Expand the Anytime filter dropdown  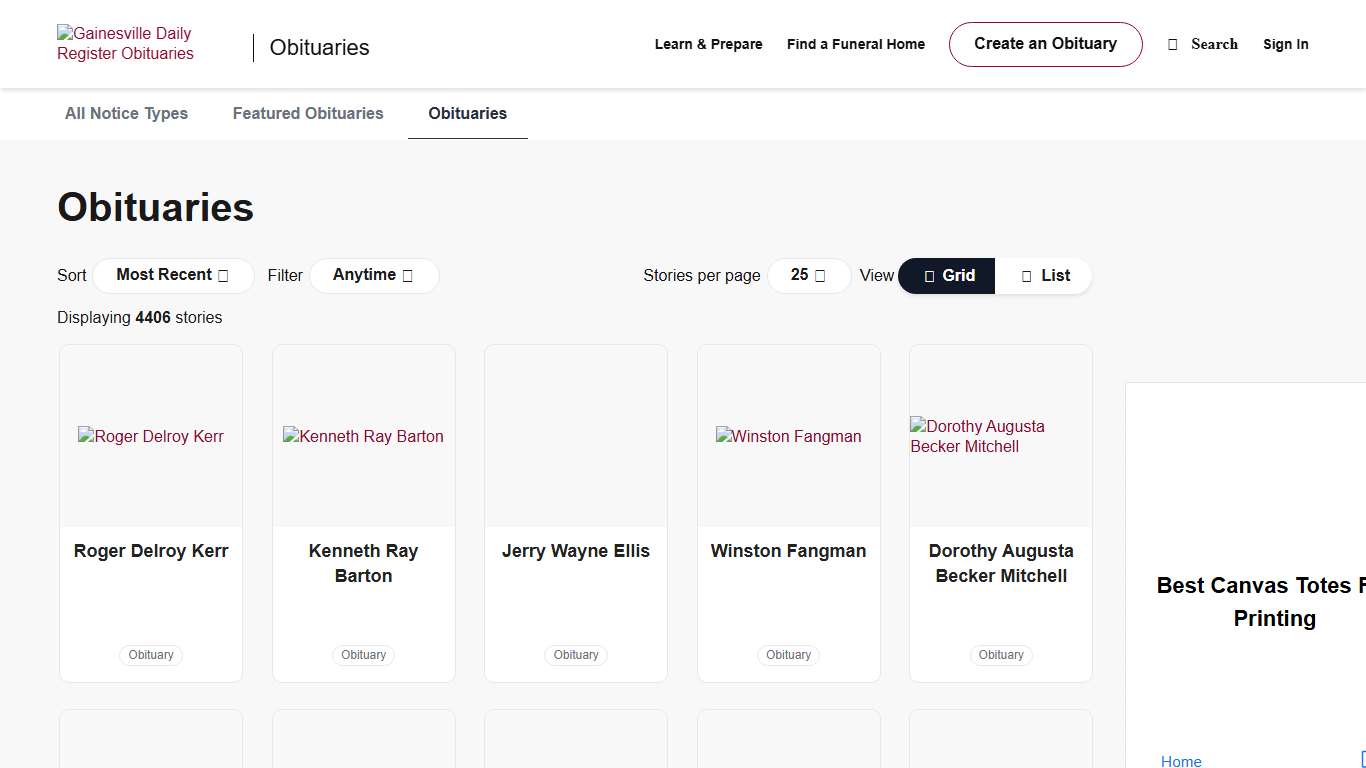pyautogui.click(x=373, y=275)
